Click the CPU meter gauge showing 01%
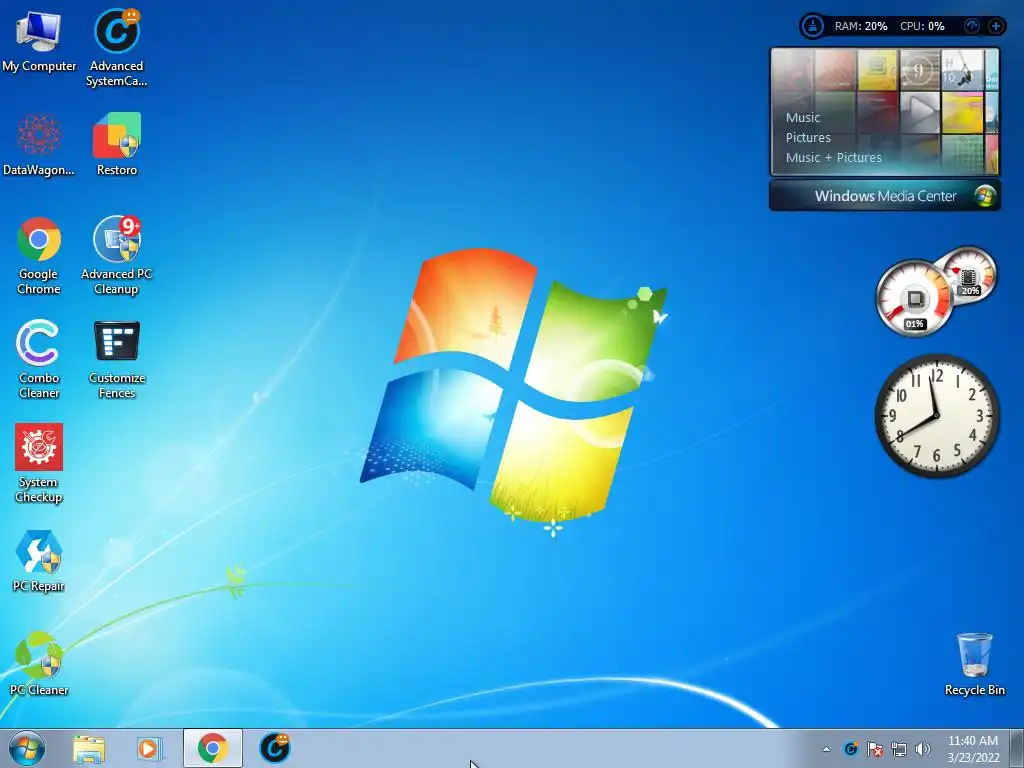 [x=914, y=298]
